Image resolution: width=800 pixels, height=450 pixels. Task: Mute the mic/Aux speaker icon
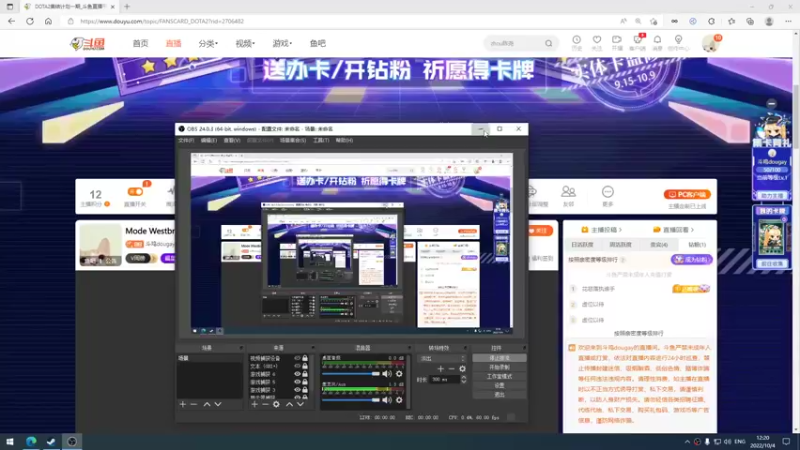click(387, 400)
